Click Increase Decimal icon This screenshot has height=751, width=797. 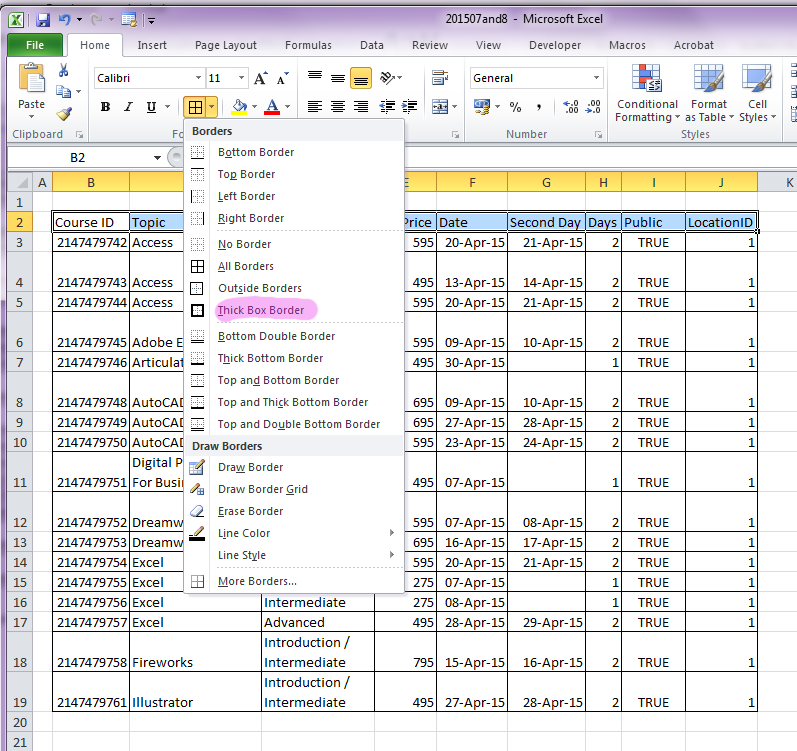(570, 107)
